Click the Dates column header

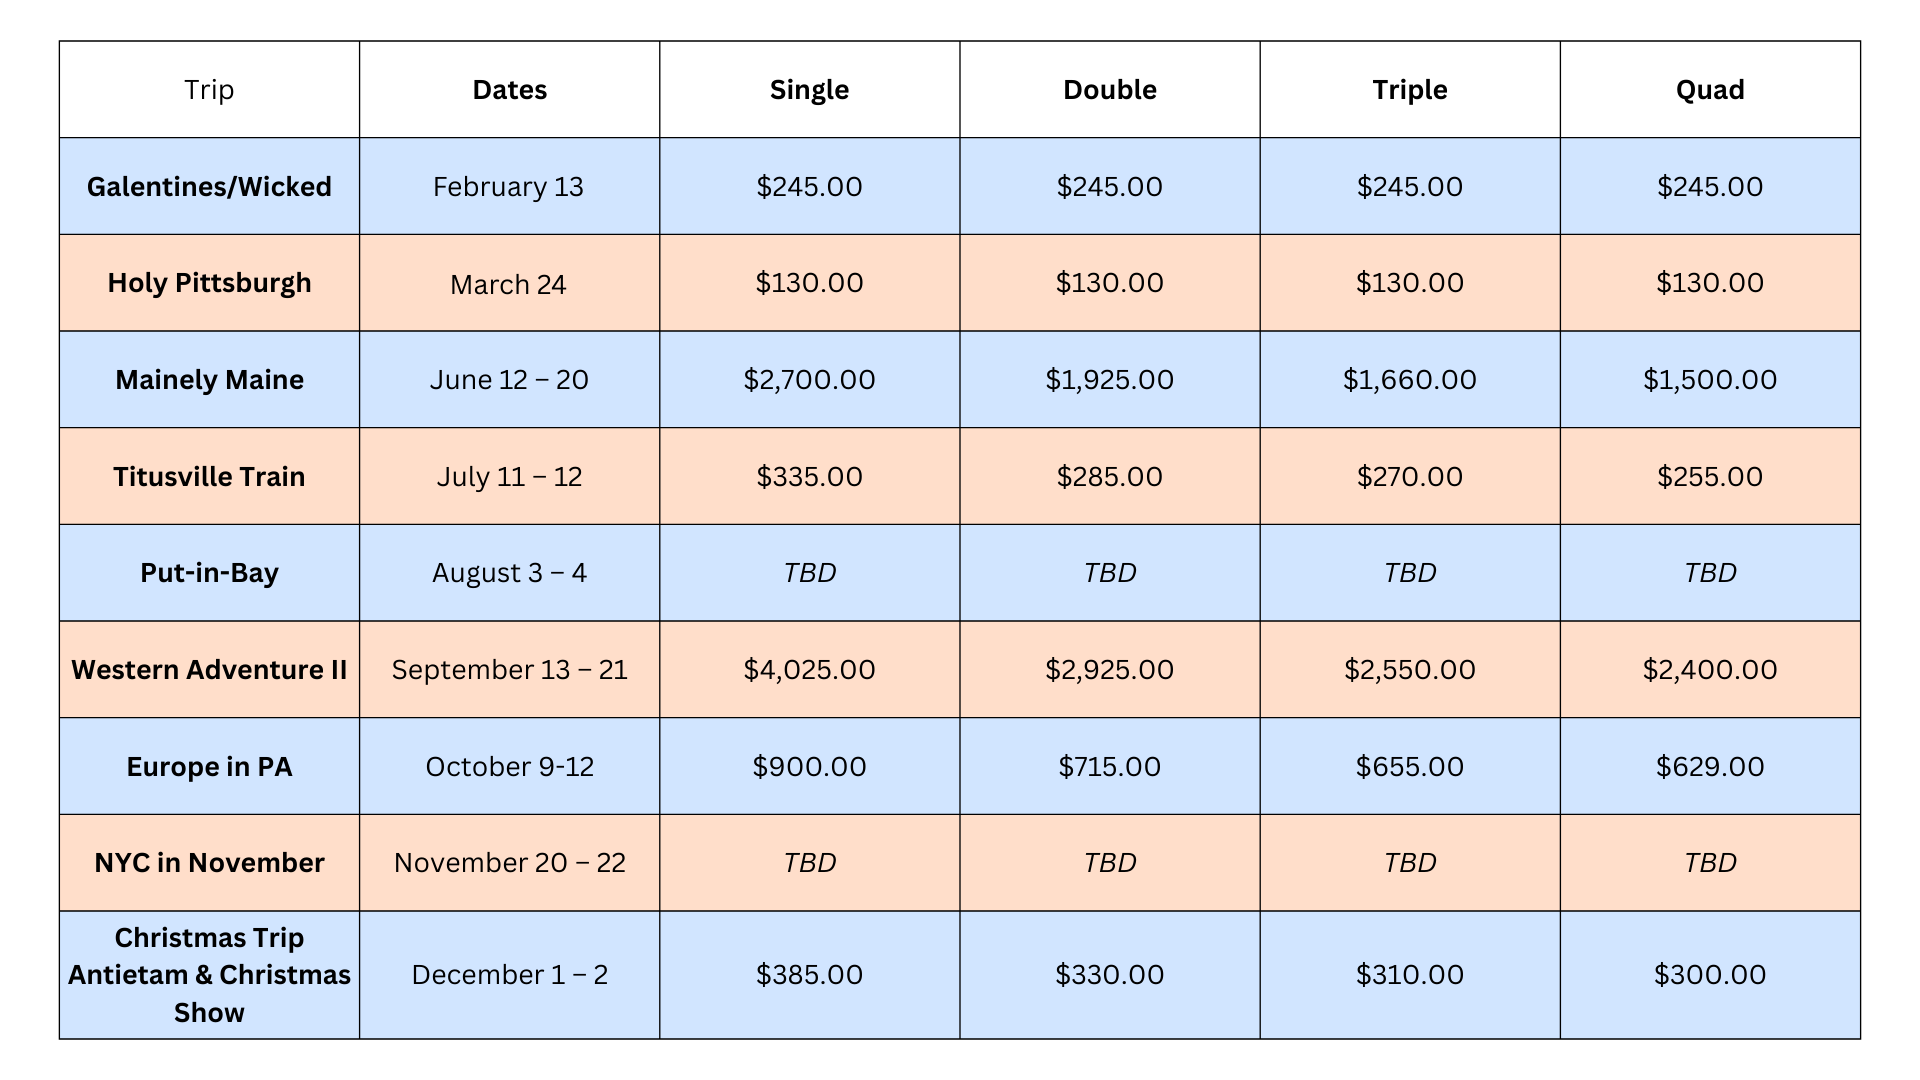point(509,90)
